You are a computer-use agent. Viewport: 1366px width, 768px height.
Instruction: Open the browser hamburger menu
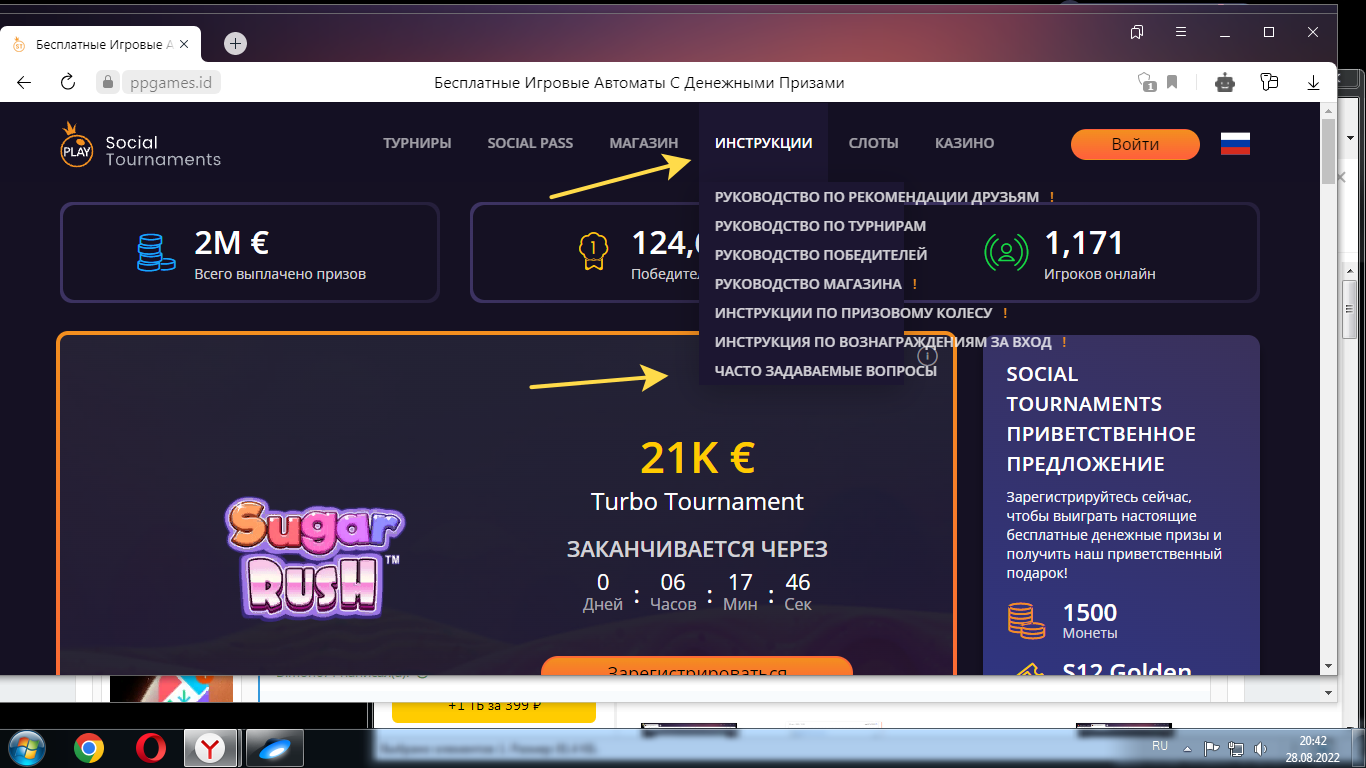1181,32
